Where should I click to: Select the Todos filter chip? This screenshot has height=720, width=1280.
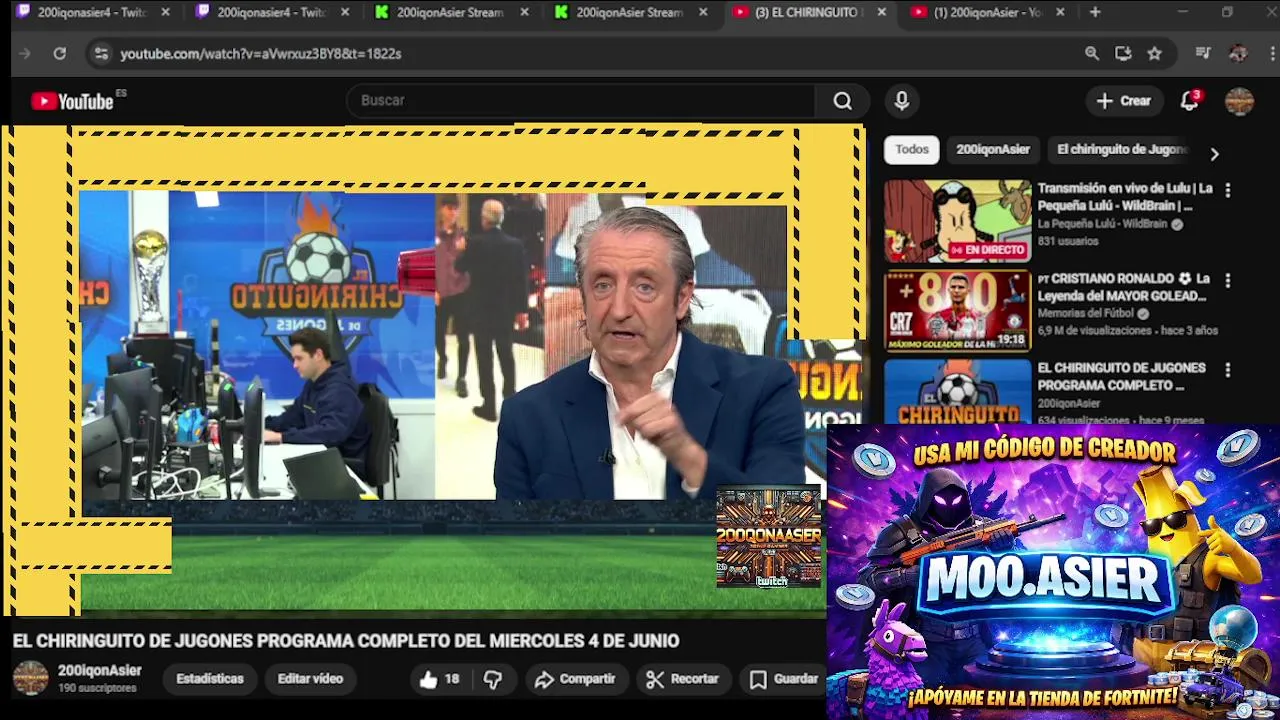(x=911, y=149)
